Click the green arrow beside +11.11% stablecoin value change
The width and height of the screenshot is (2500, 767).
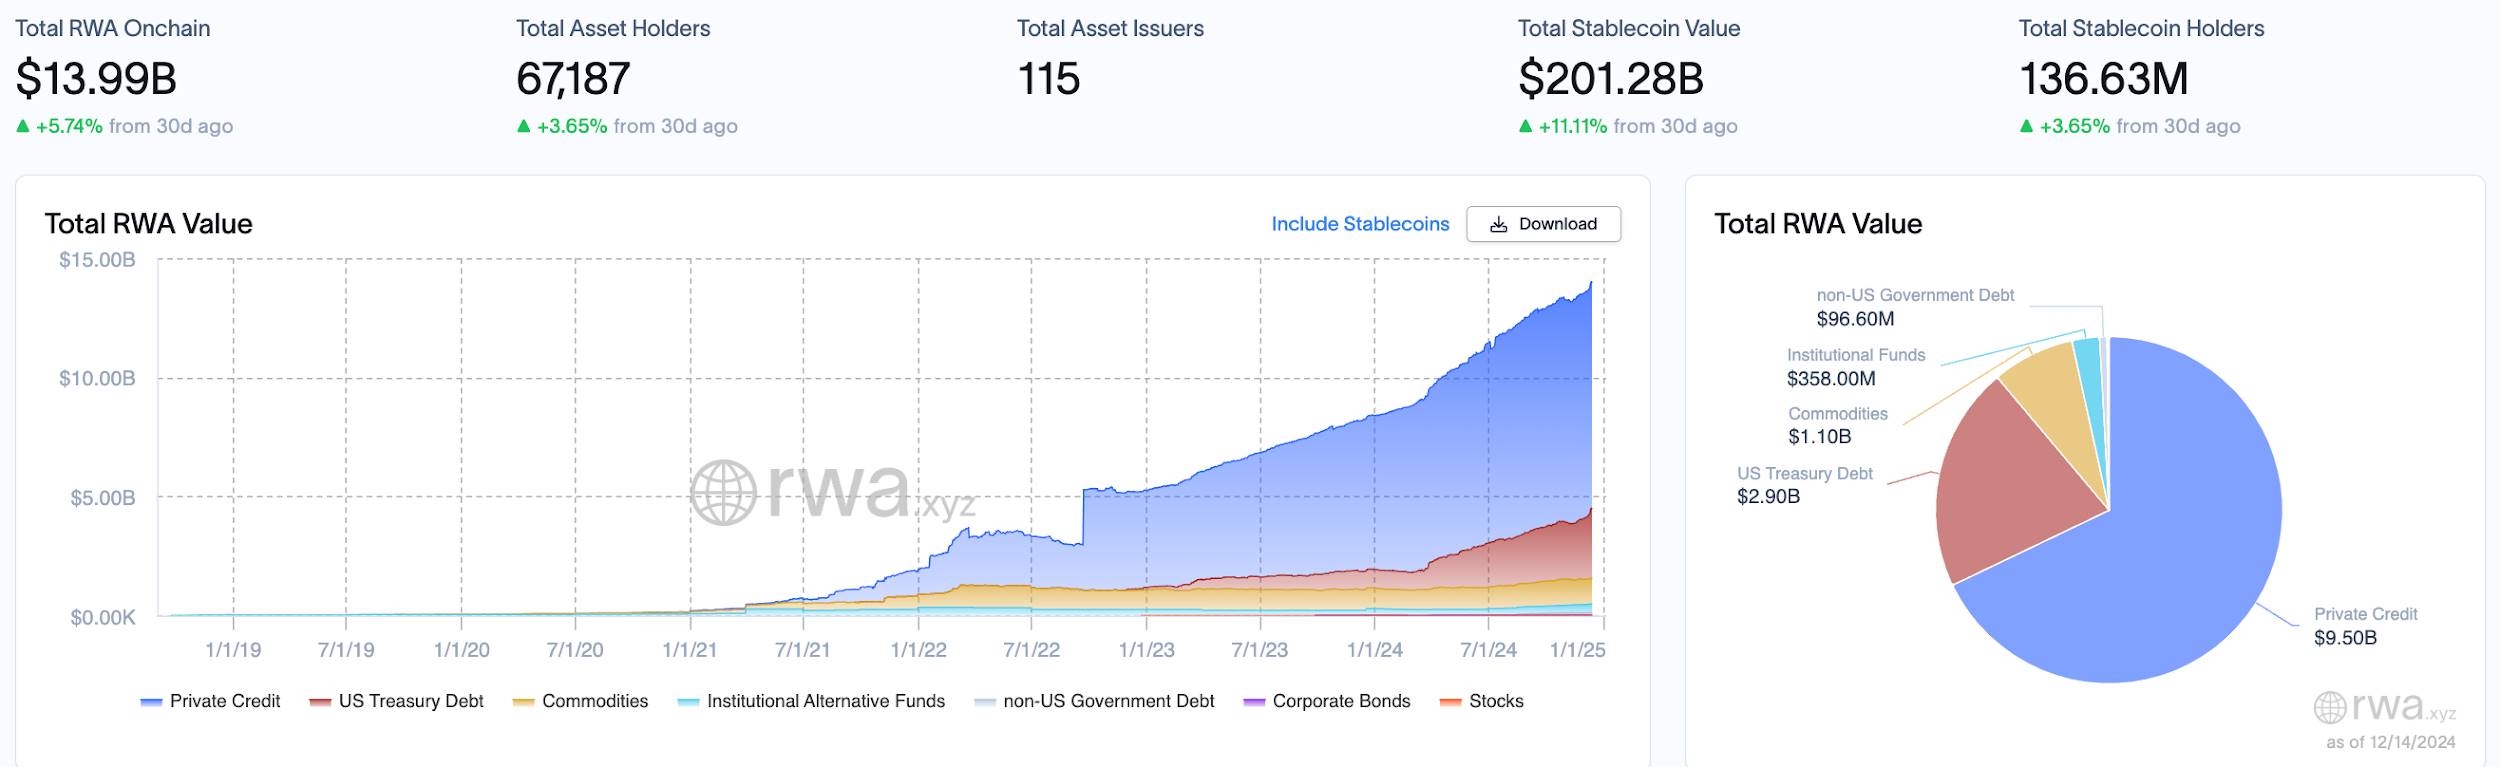(x=1525, y=126)
